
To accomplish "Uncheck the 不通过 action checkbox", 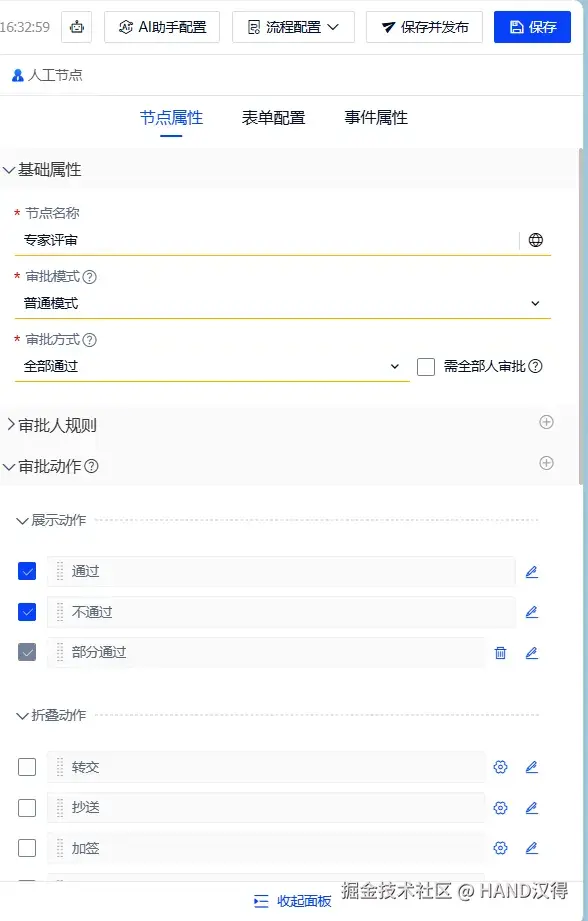I will (x=27, y=611).
